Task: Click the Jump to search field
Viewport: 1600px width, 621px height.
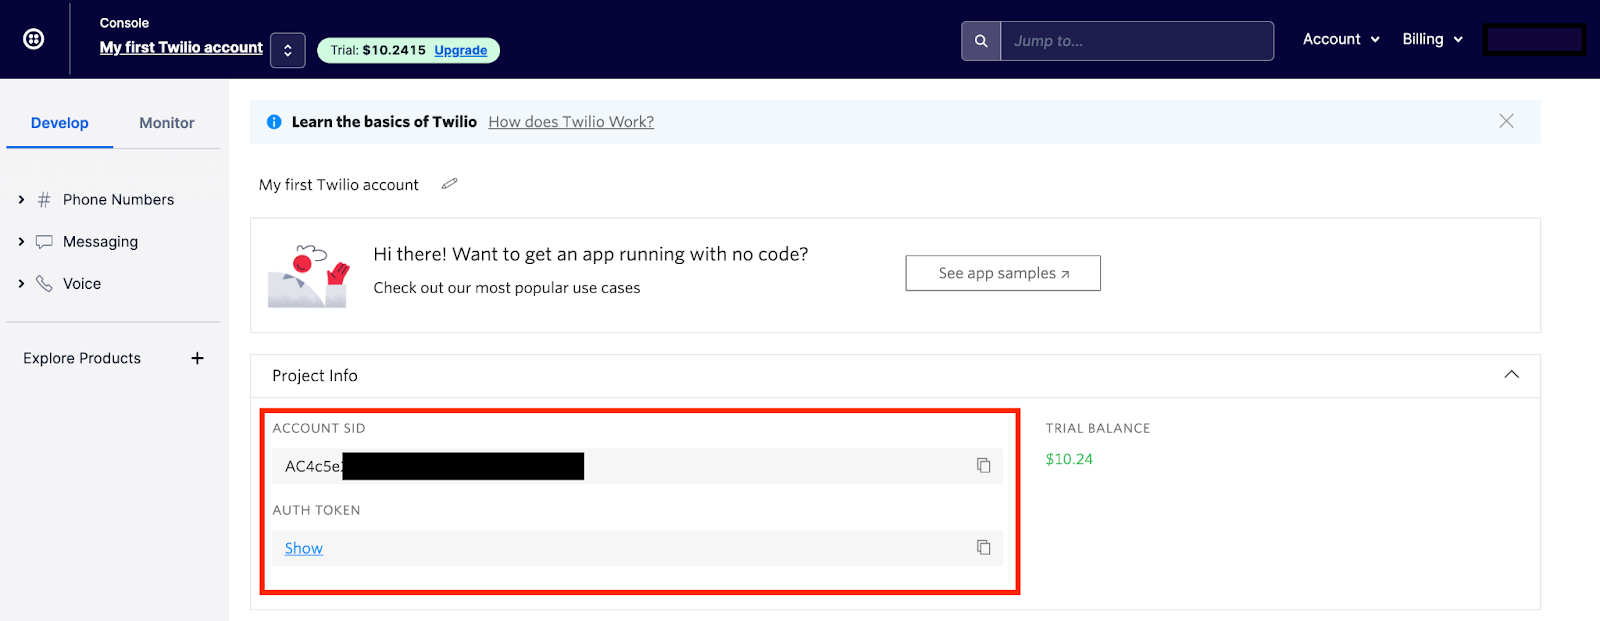Action: pos(1137,41)
